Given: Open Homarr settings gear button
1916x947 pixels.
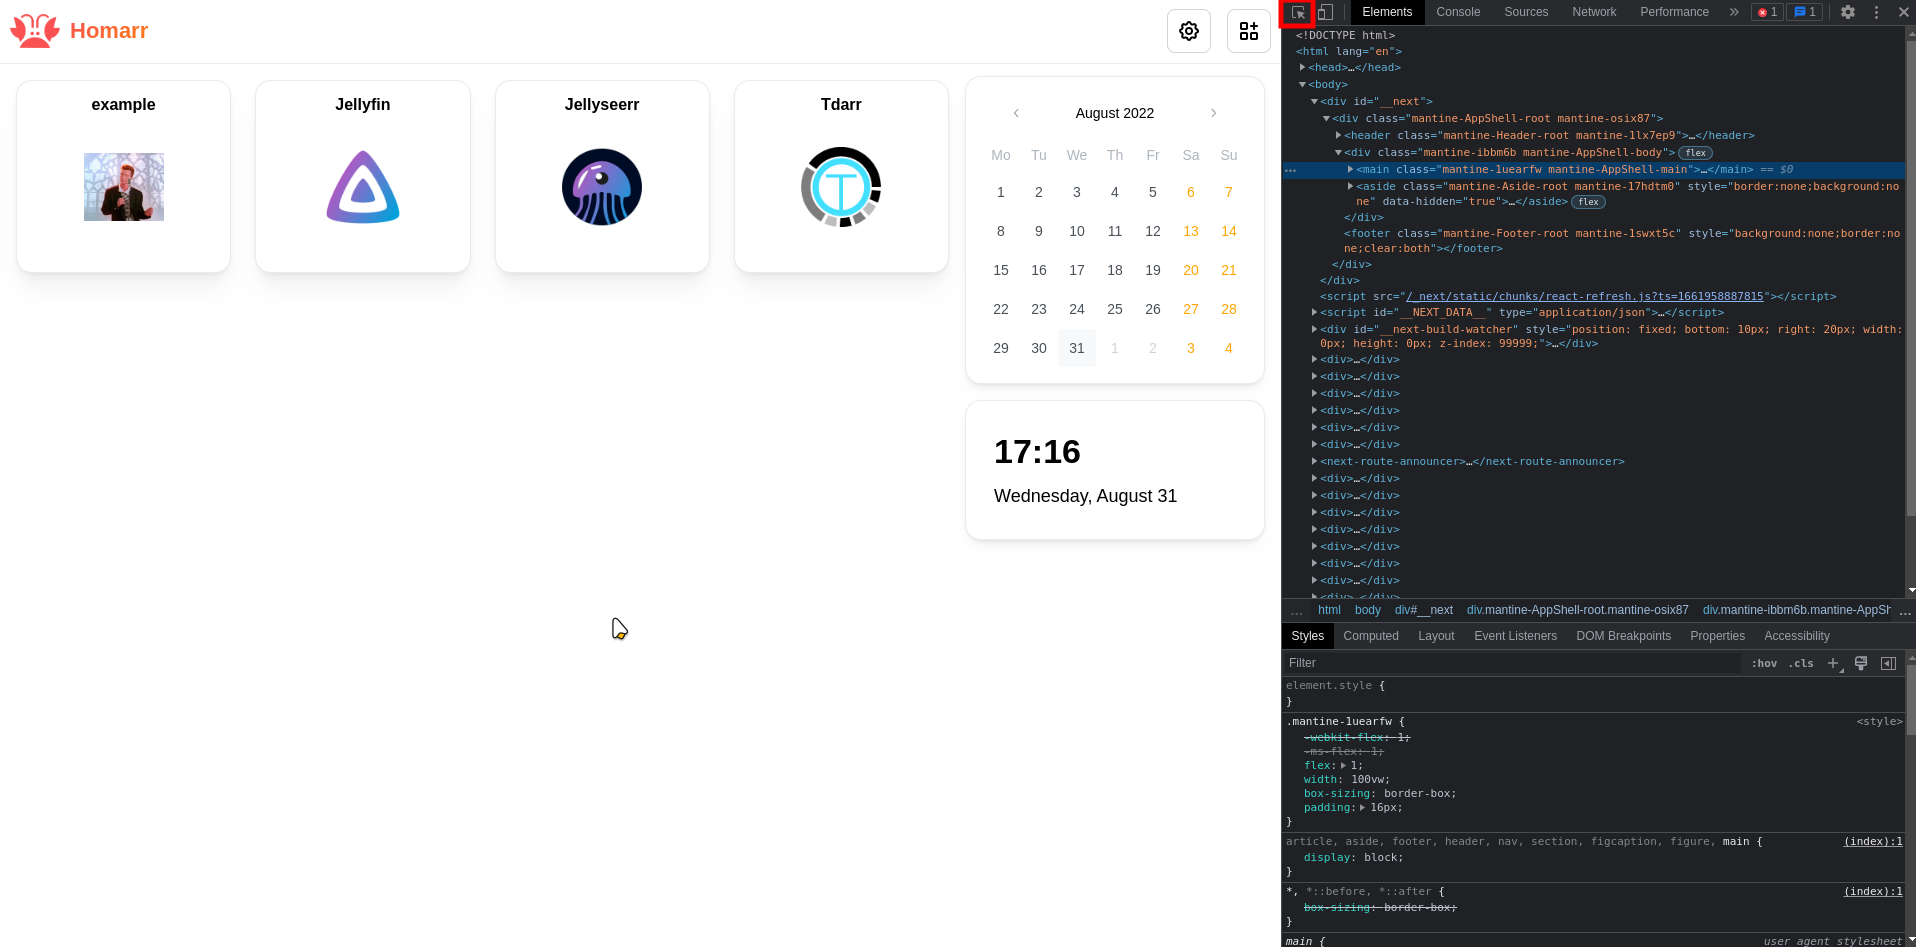Looking at the screenshot, I should pyautogui.click(x=1189, y=31).
